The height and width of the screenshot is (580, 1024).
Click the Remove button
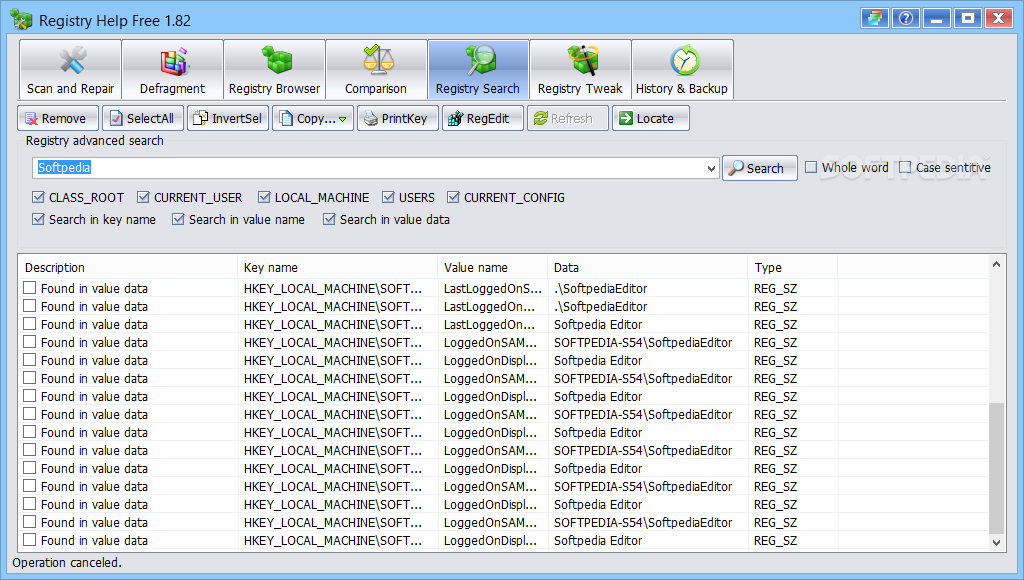[x=58, y=118]
